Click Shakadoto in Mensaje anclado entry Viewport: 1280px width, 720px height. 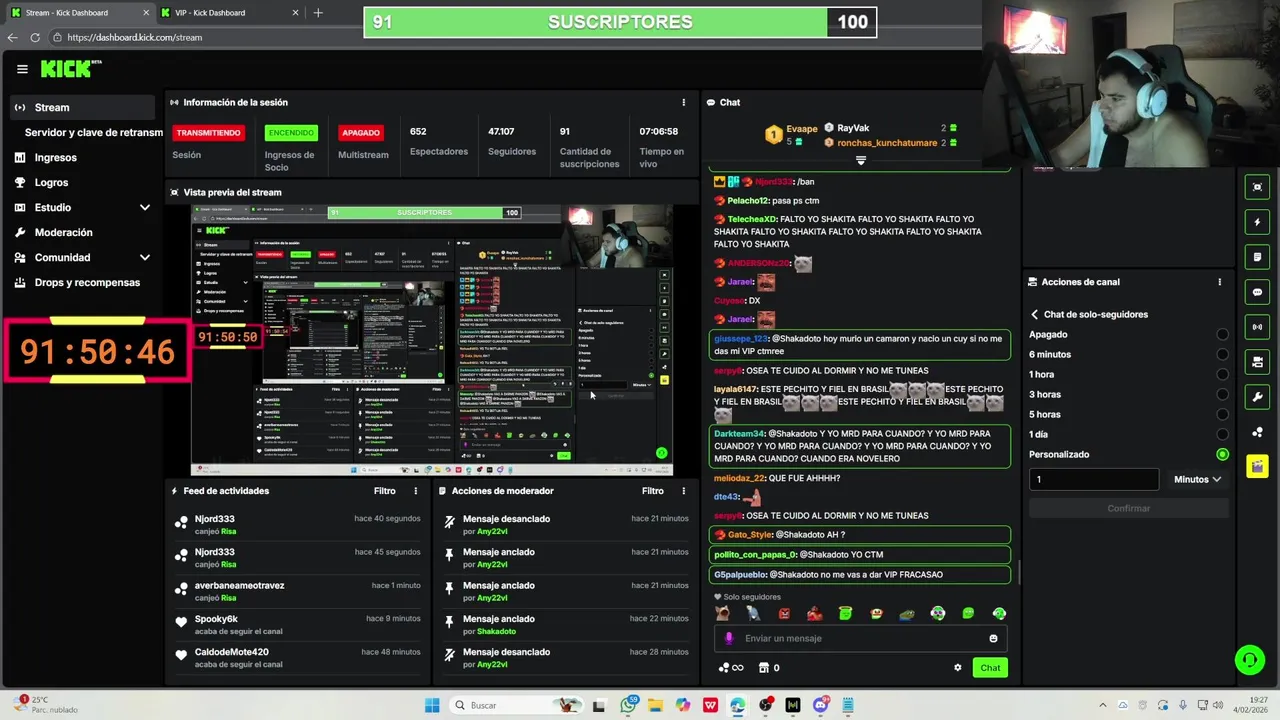(x=496, y=631)
